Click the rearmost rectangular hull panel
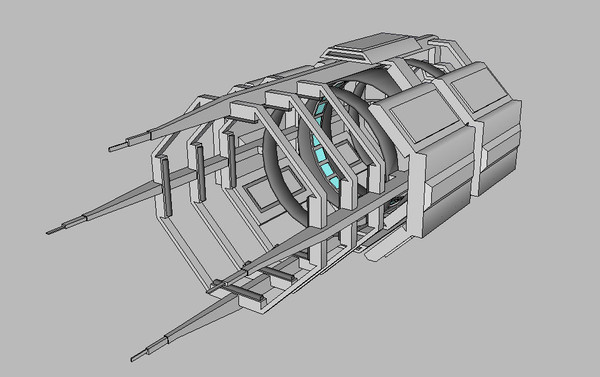600x377 pixels. 480,90
